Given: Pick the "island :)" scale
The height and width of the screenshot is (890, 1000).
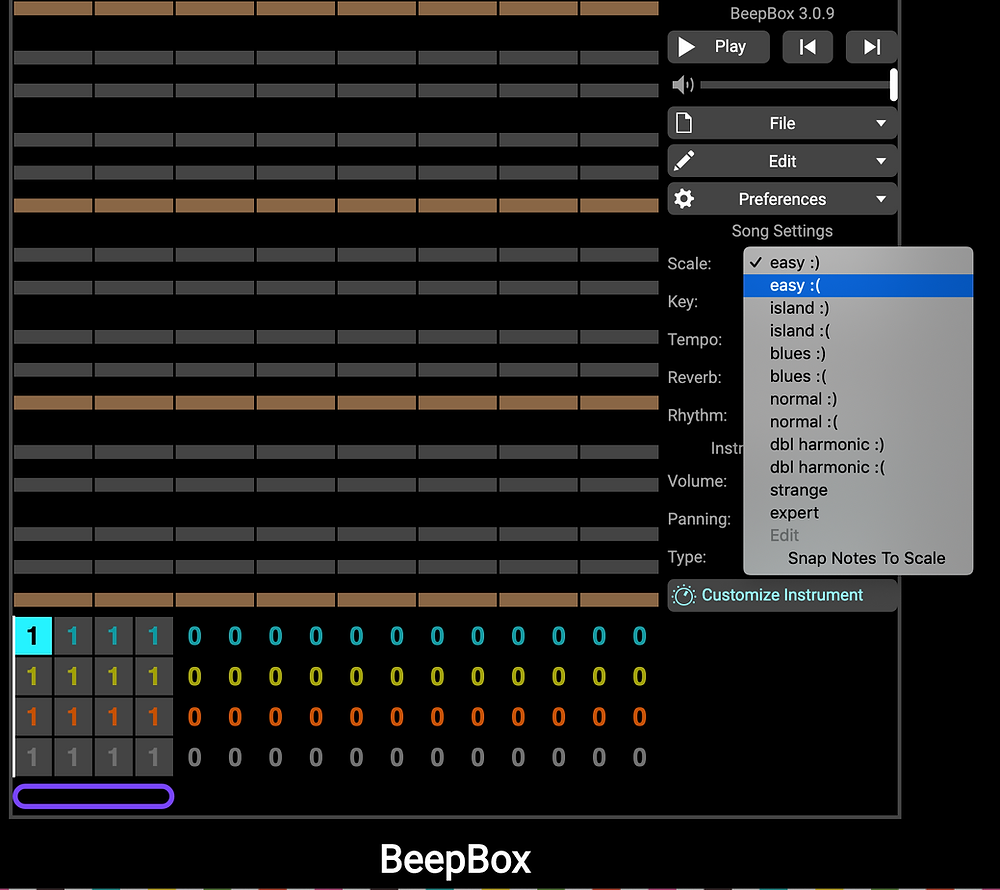Looking at the screenshot, I should (858, 309).
